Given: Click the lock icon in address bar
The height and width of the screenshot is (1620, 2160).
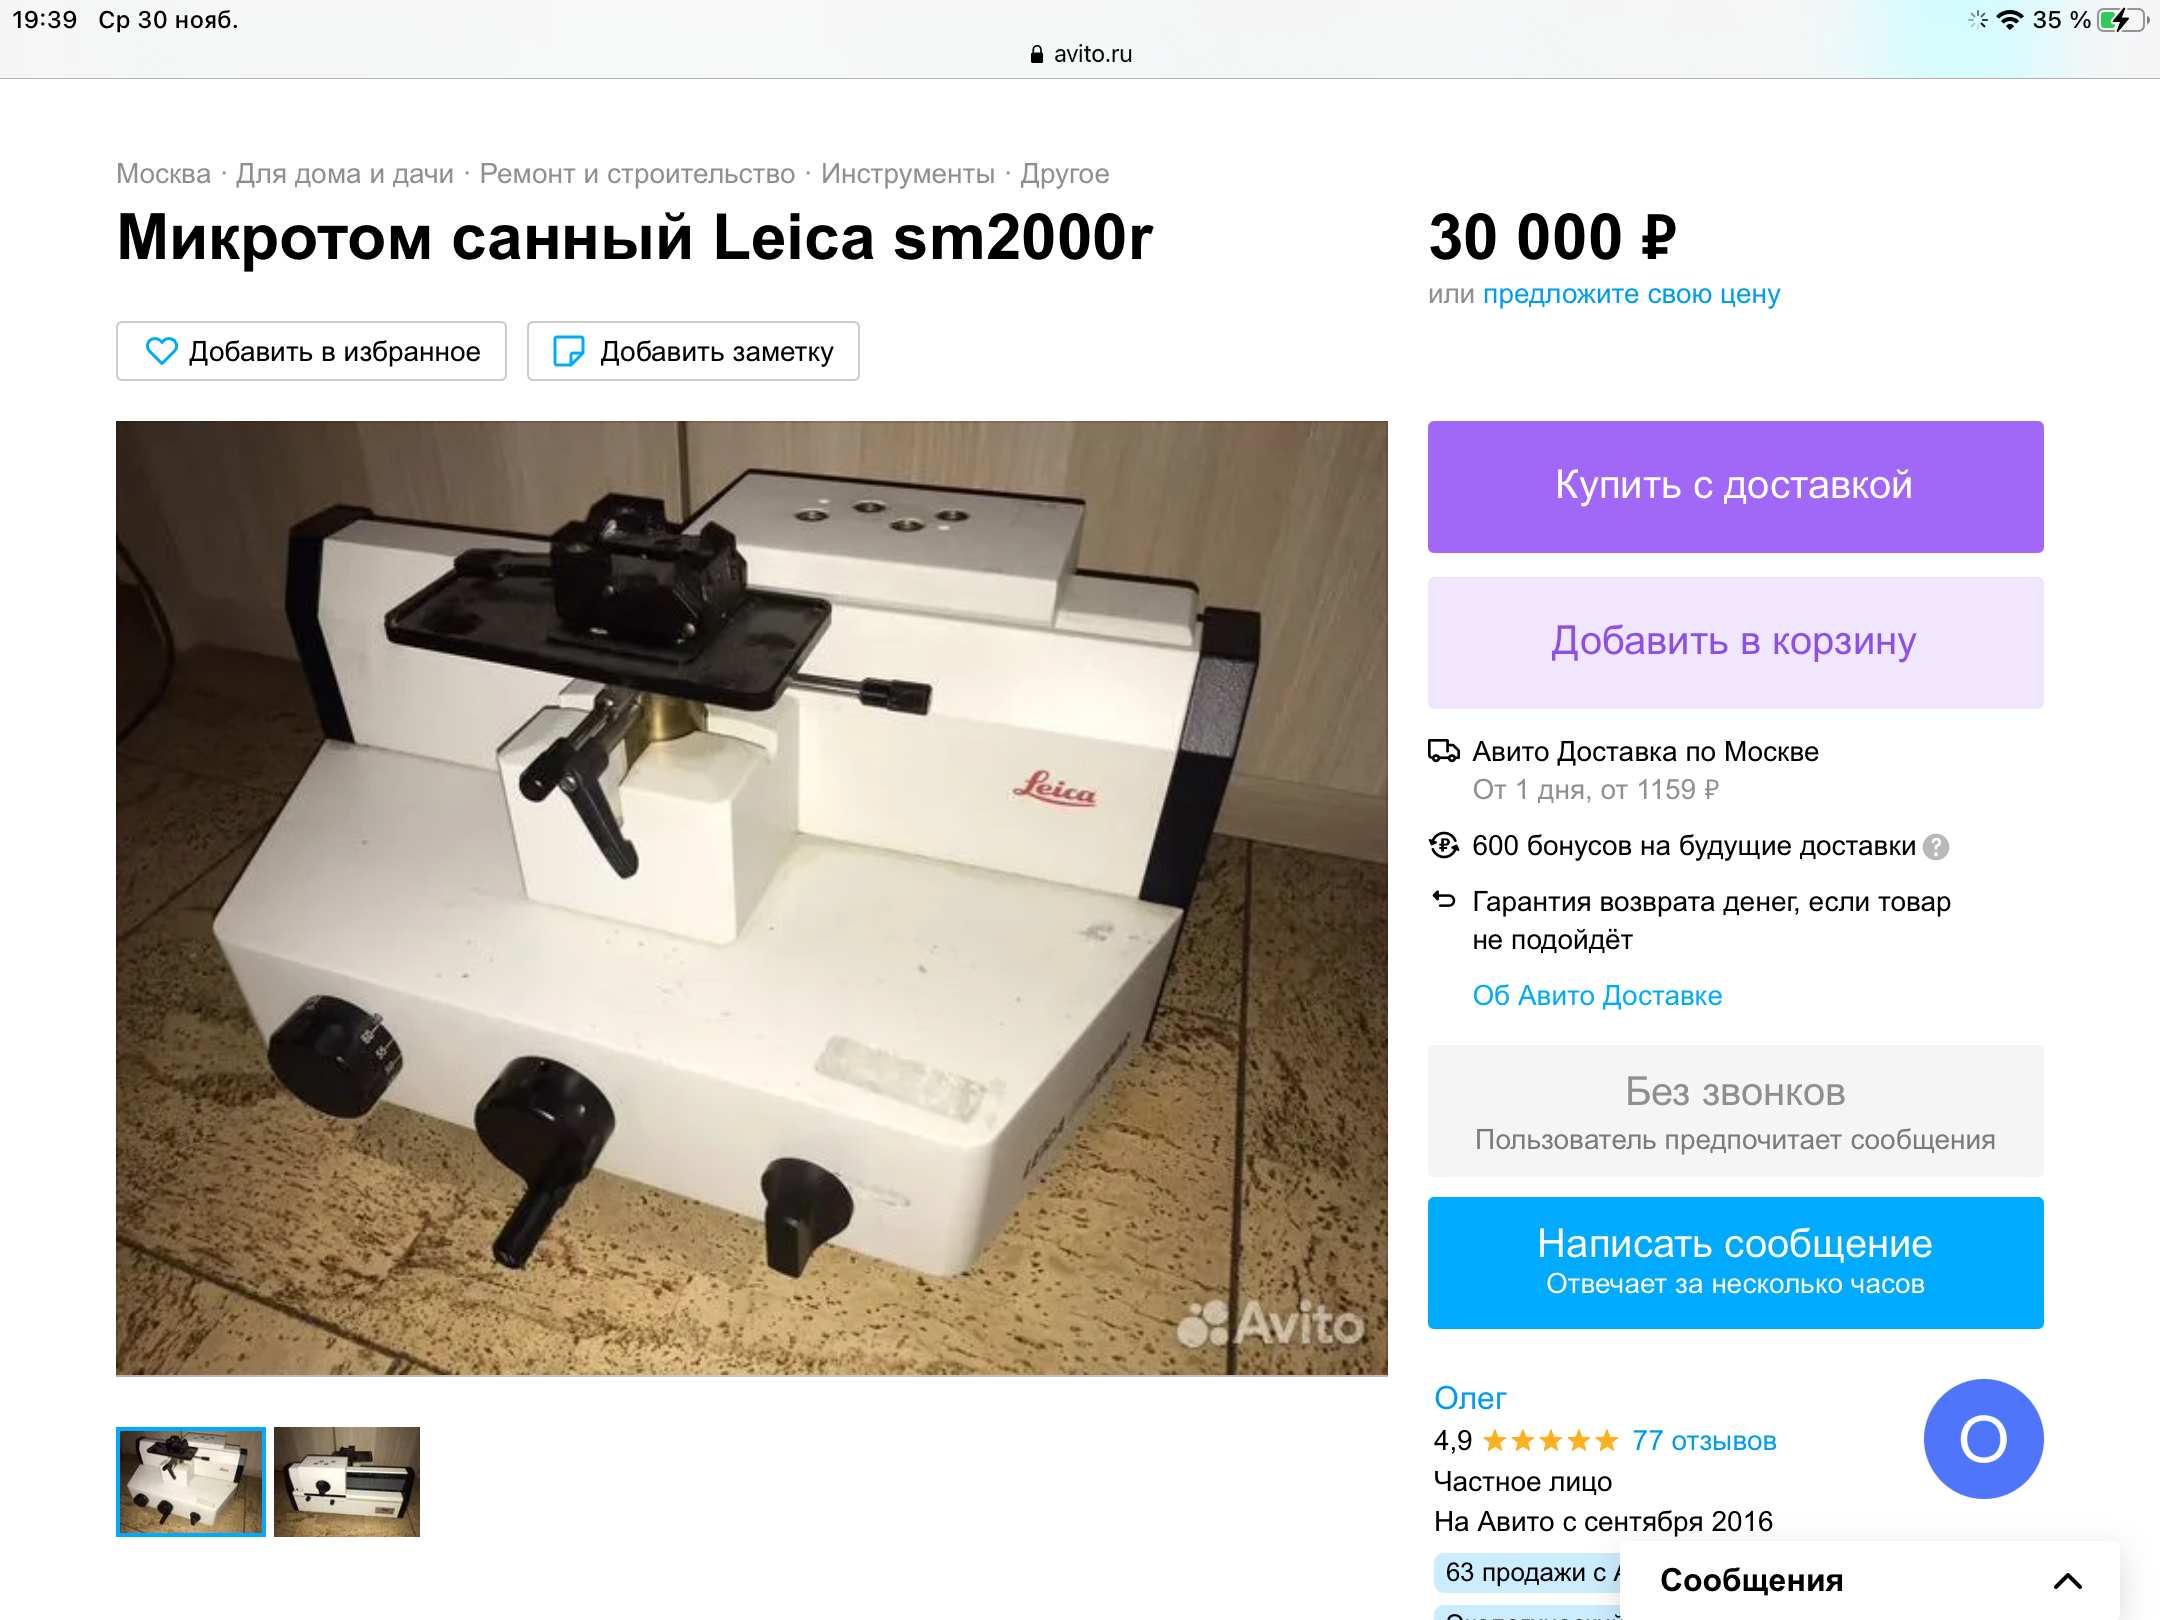Looking at the screenshot, I should [x=1037, y=54].
